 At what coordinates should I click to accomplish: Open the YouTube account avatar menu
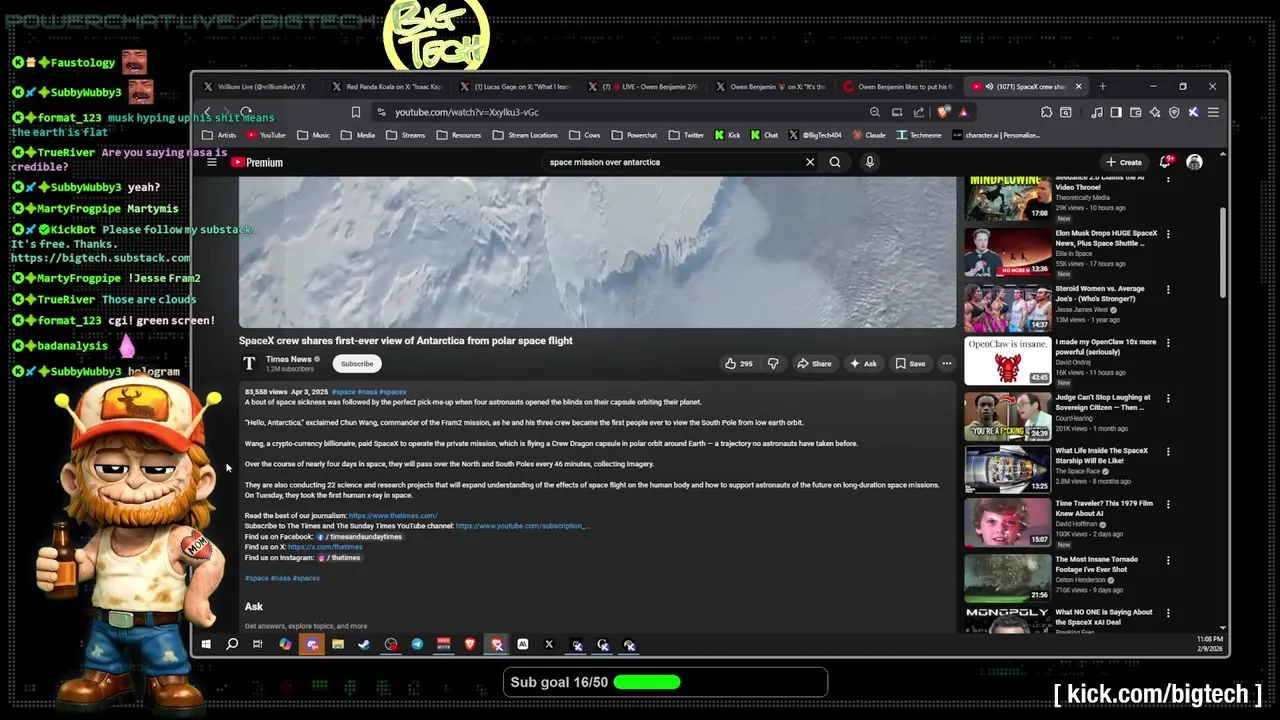coord(1194,162)
